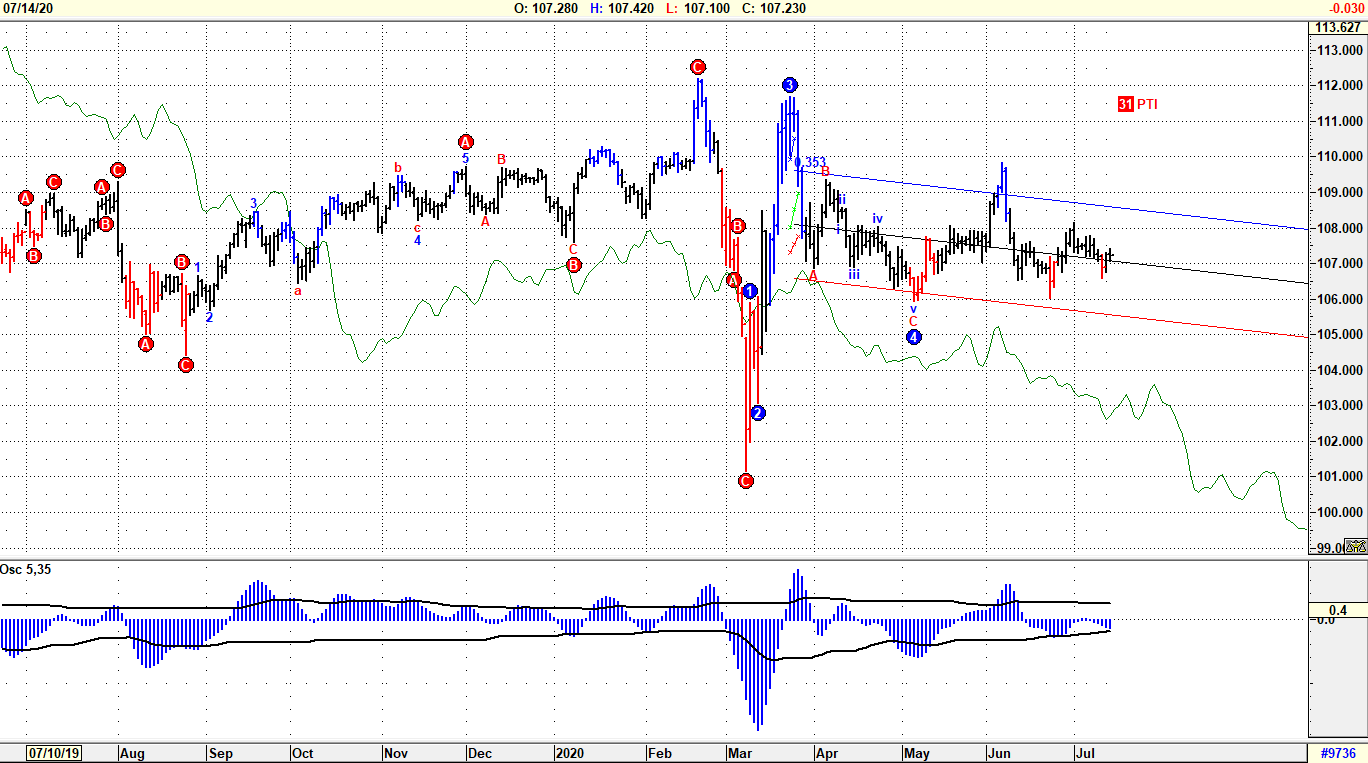This screenshot has height=763, width=1368.
Task: Select the blue wave 4 circle marker
Action: point(913,337)
